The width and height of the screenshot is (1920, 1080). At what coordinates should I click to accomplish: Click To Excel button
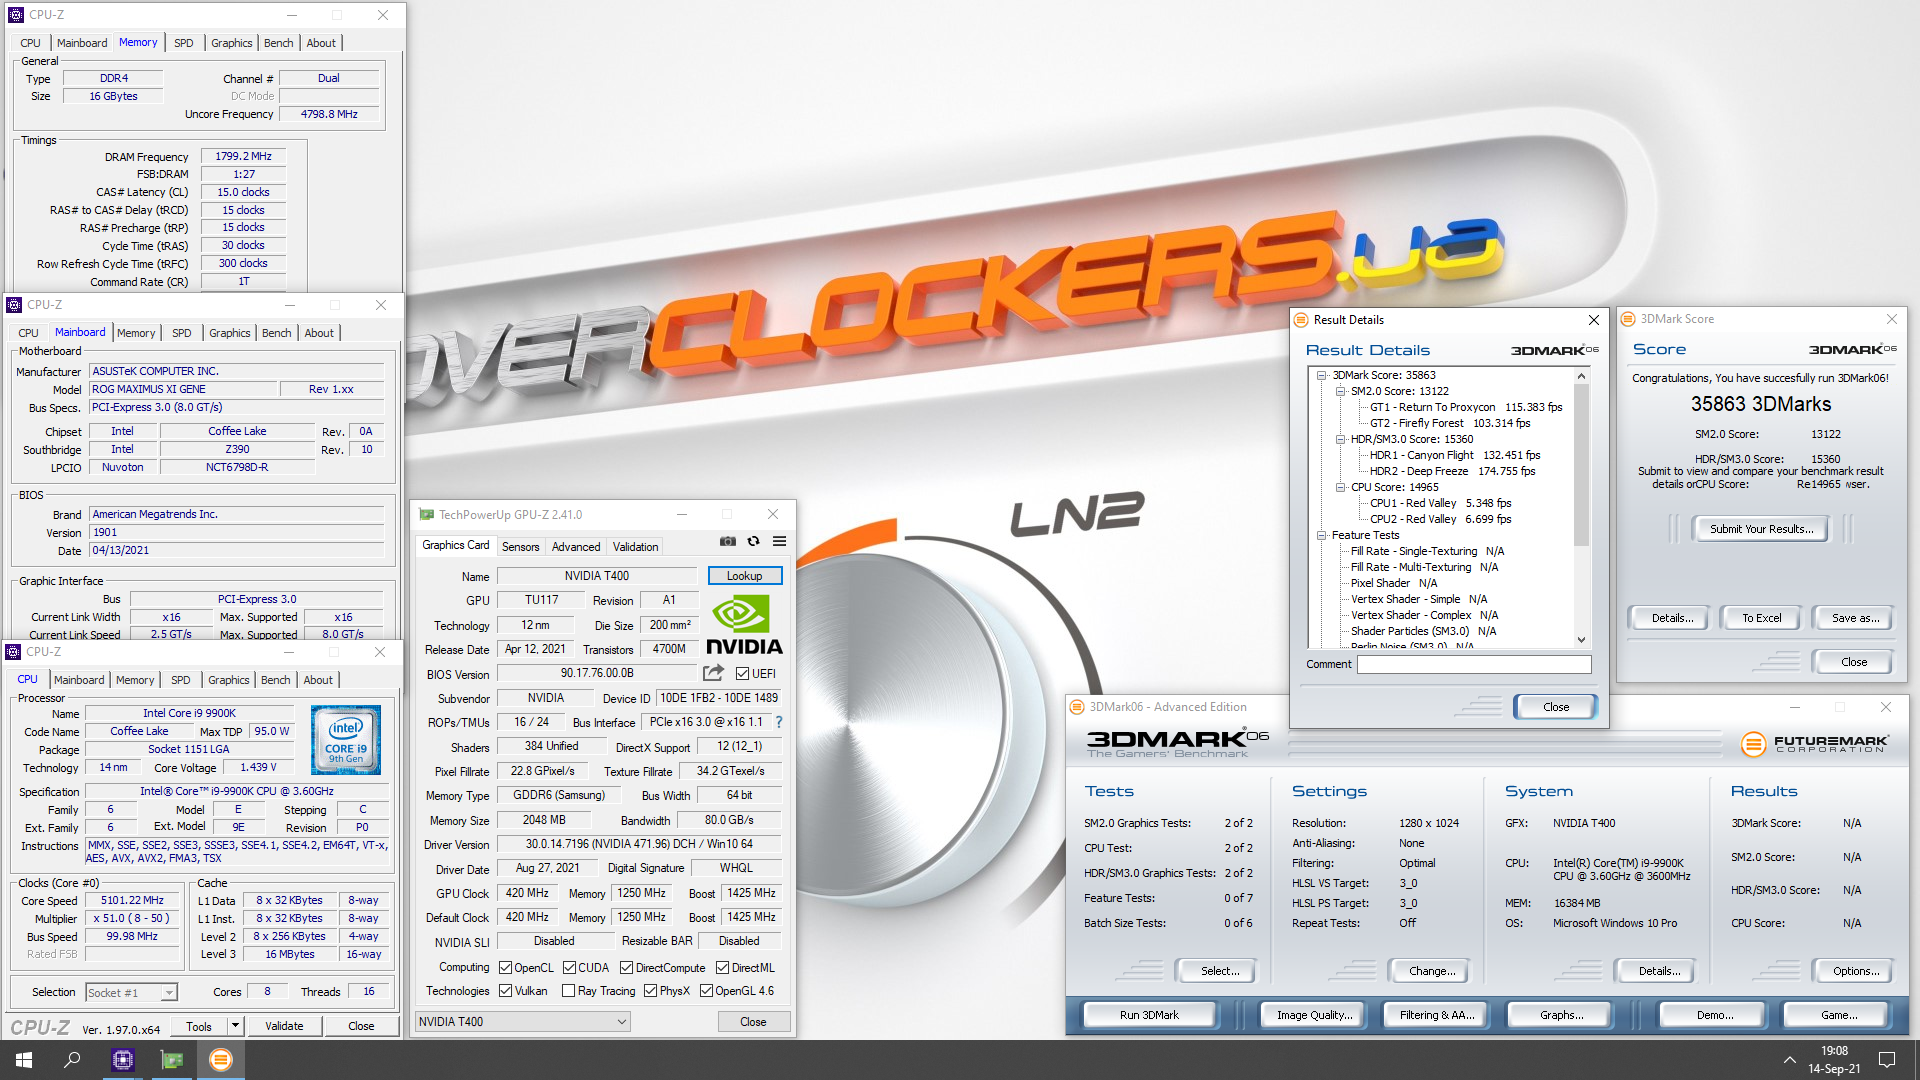pyautogui.click(x=1761, y=618)
